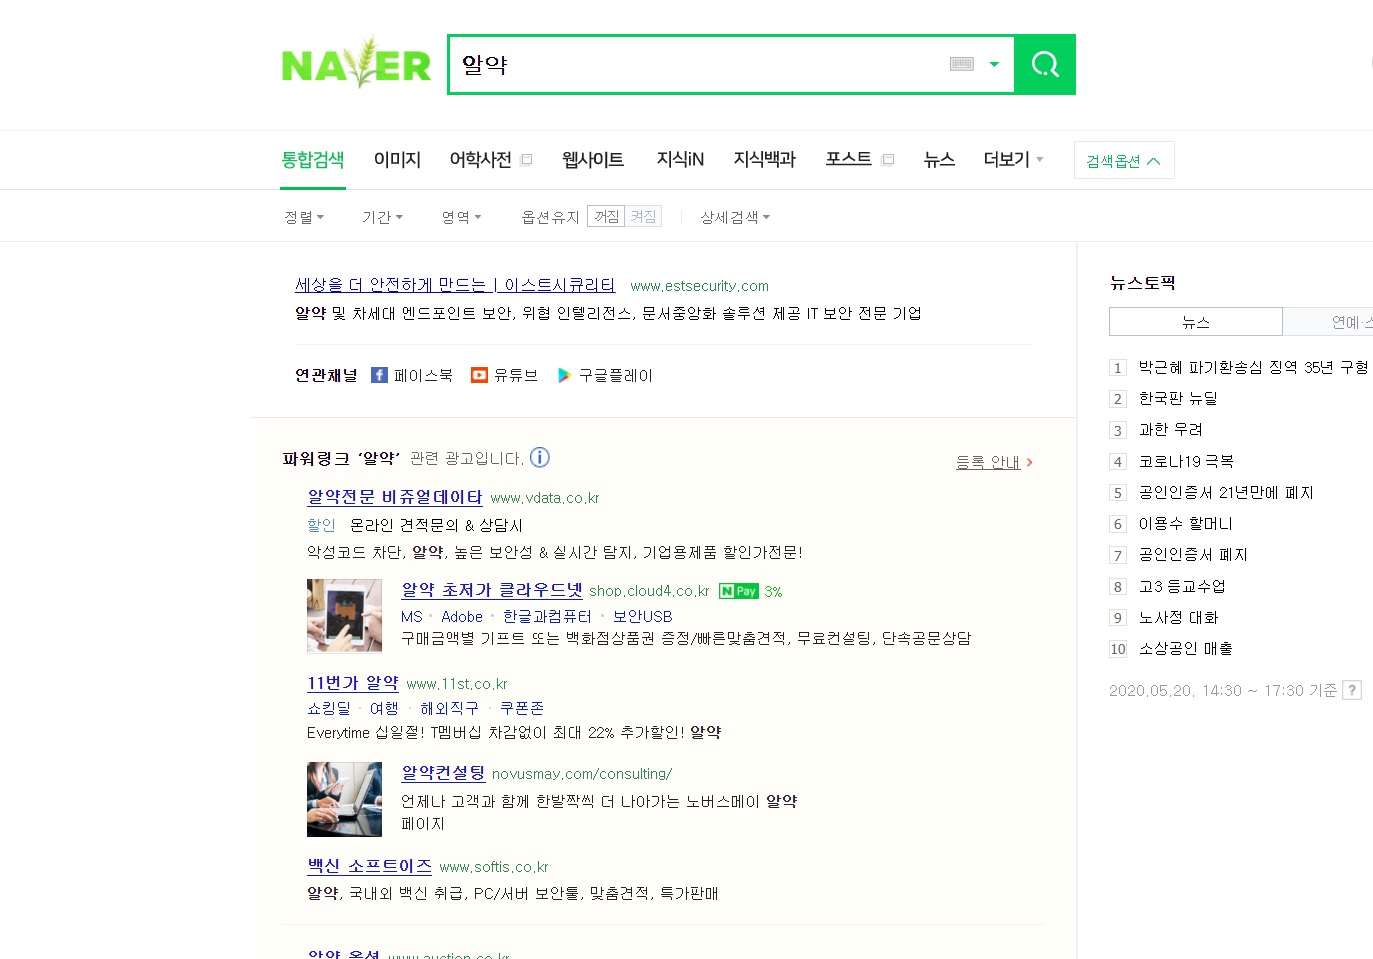Expand the 더보기 menu
The height and width of the screenshot is (959, 1373).
pyautogui.click(x=1013, y=159)
